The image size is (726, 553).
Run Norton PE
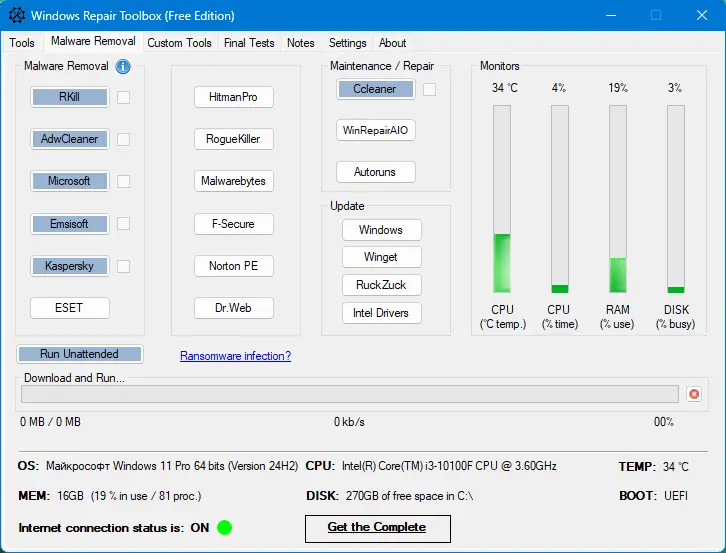coord(233,266)
